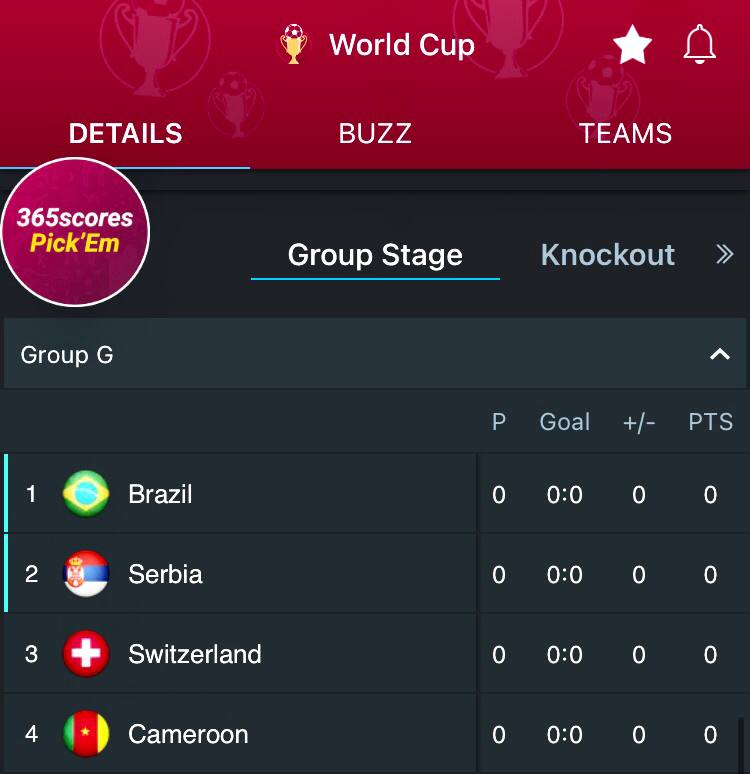Open the 365scores Pick'Em badge
This screenshot has width=750, height=774.
point(75,231)
